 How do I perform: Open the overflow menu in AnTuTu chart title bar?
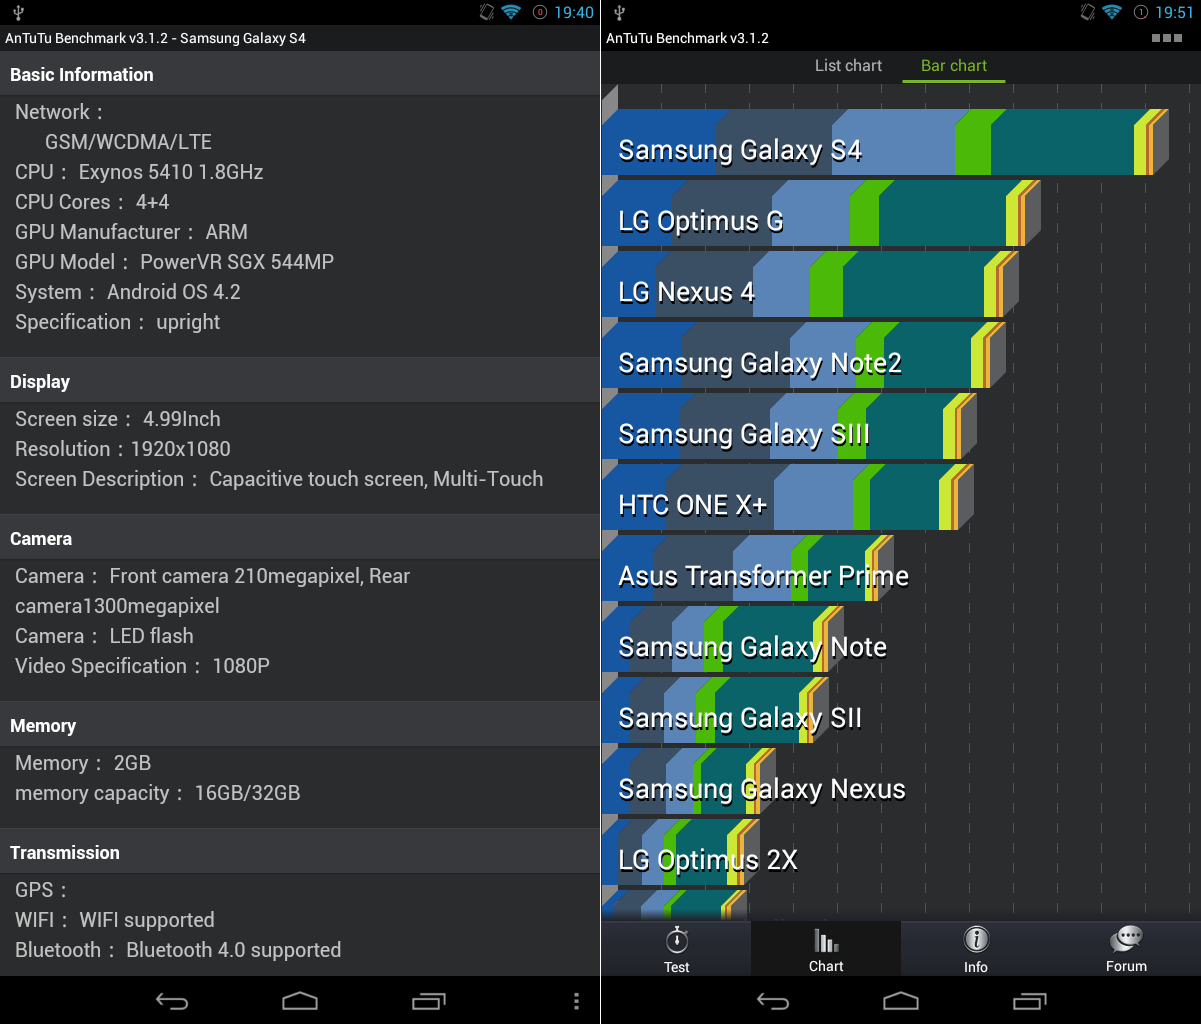click(x=1167, y=39)
